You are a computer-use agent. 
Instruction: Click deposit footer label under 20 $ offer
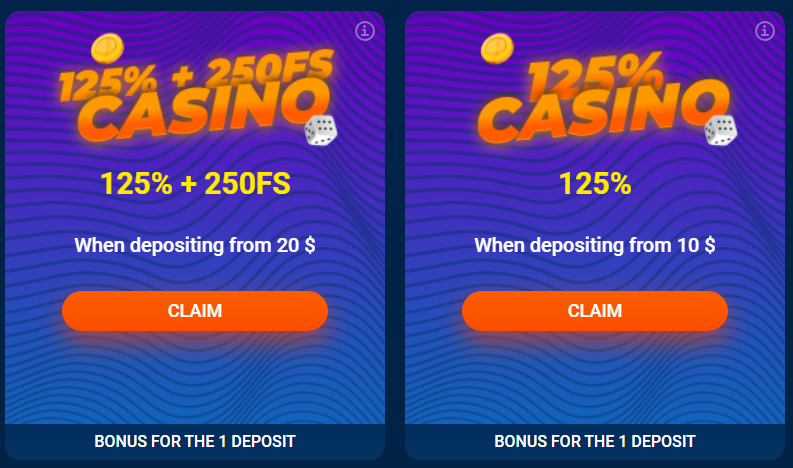coord(195,440)
